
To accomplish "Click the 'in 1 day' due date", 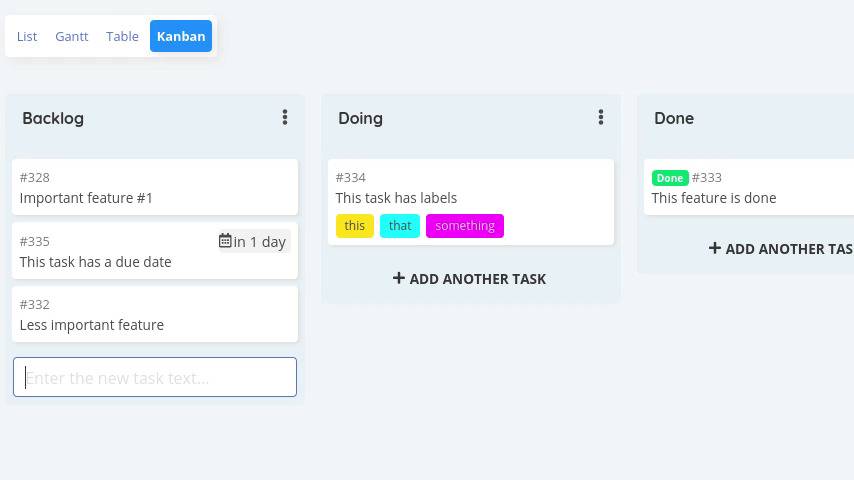I will click(x=254, y=241).
